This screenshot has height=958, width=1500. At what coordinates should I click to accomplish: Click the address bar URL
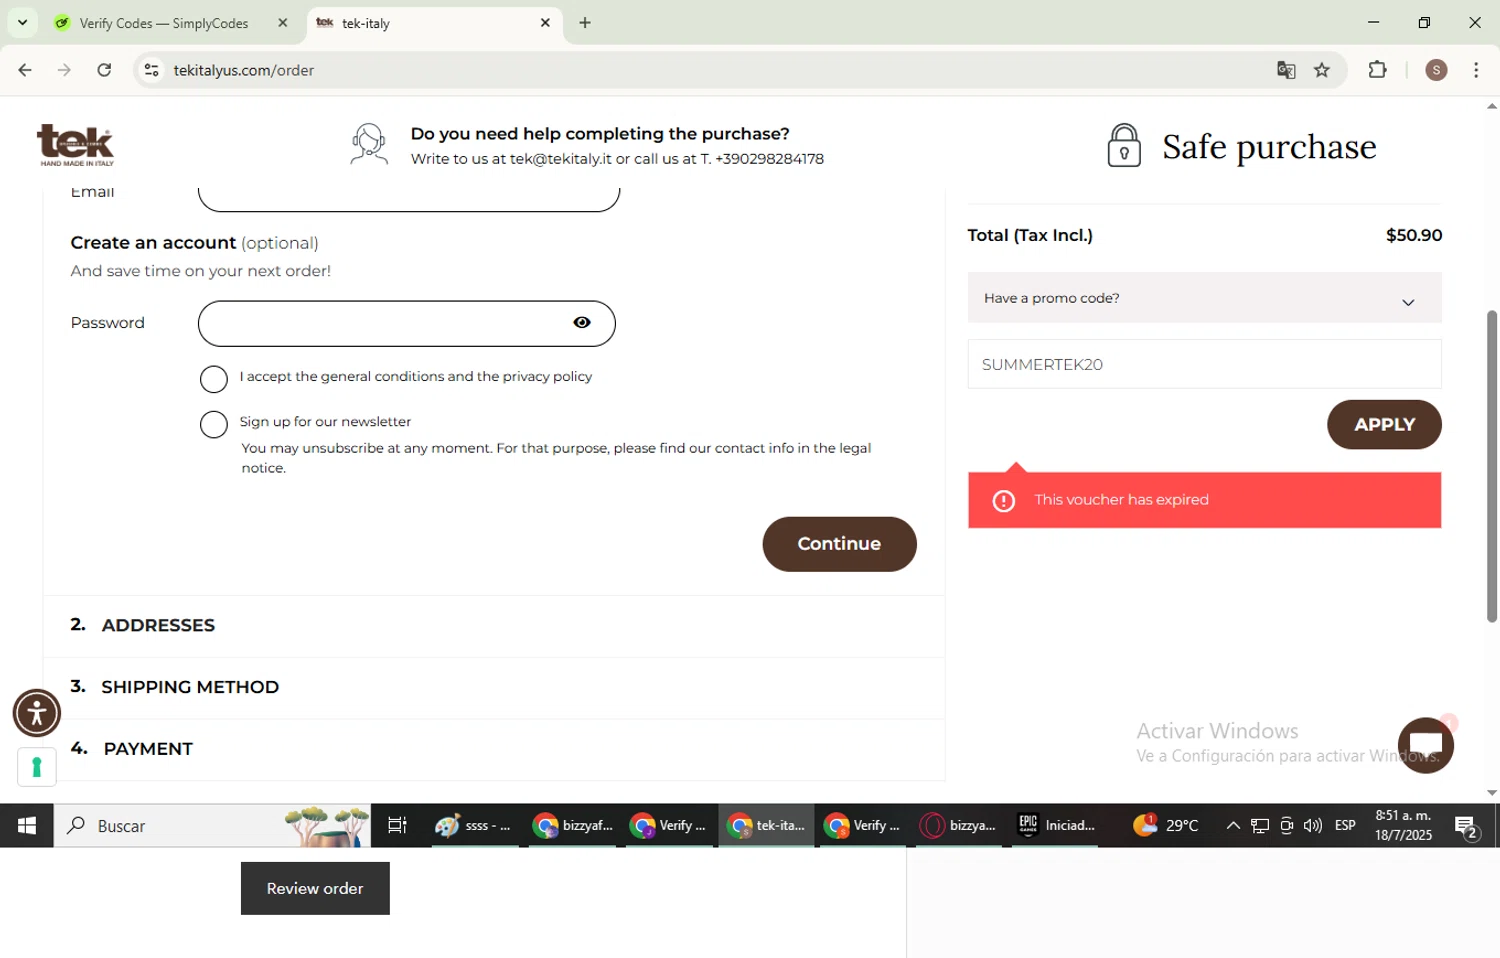[244, 70]
